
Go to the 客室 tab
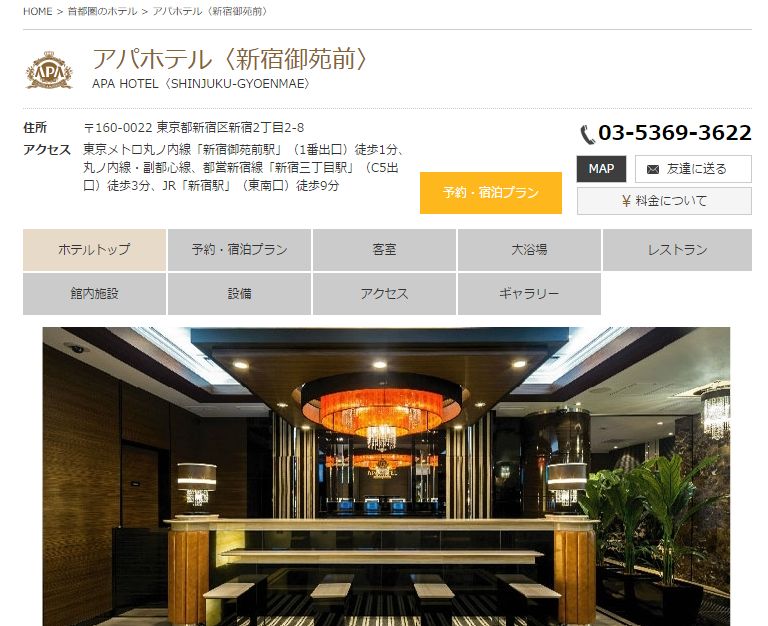tap(384, 249)
